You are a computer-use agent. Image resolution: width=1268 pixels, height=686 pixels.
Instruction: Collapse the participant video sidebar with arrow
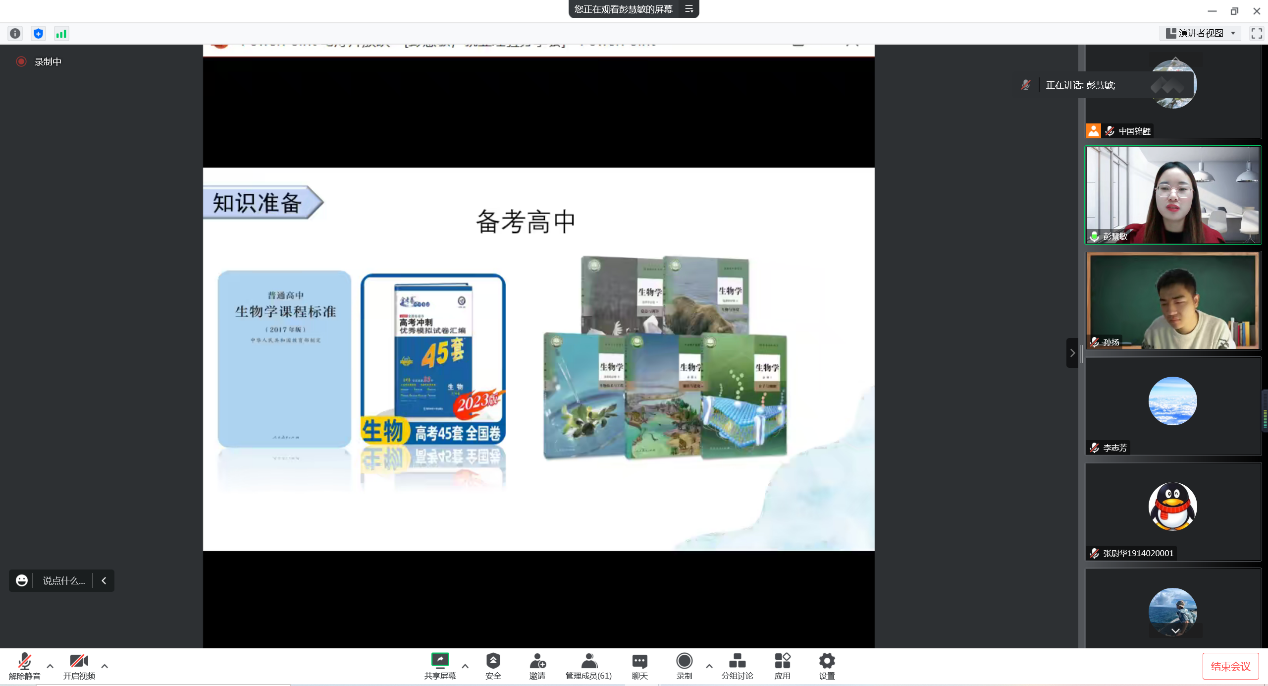(x=1072, y=353)
